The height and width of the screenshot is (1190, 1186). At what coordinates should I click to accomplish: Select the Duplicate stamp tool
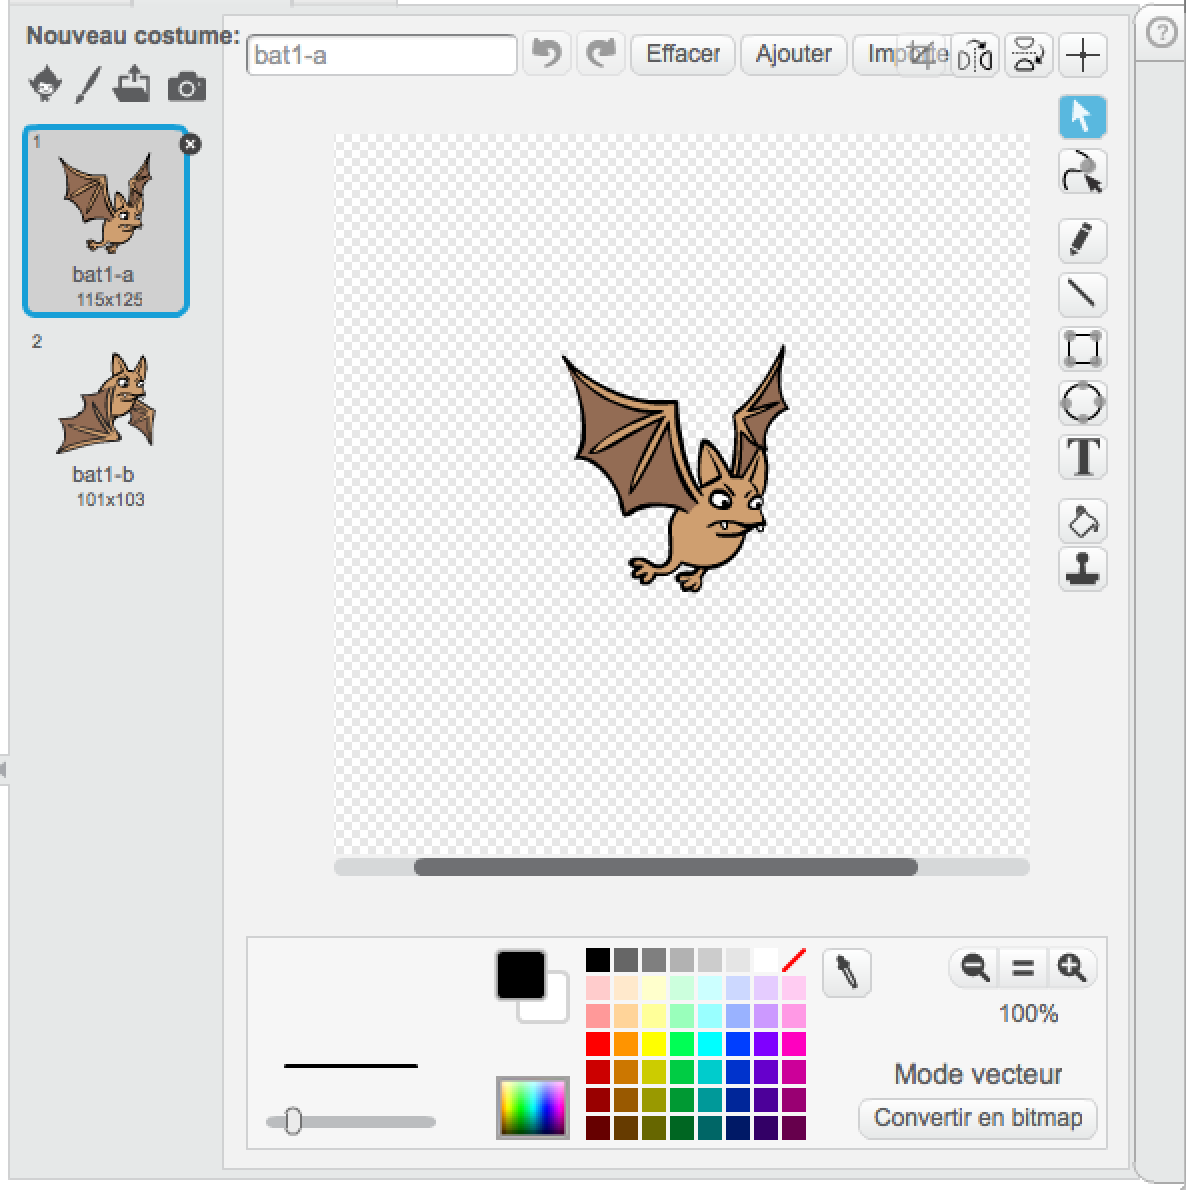click(1083, 570)
